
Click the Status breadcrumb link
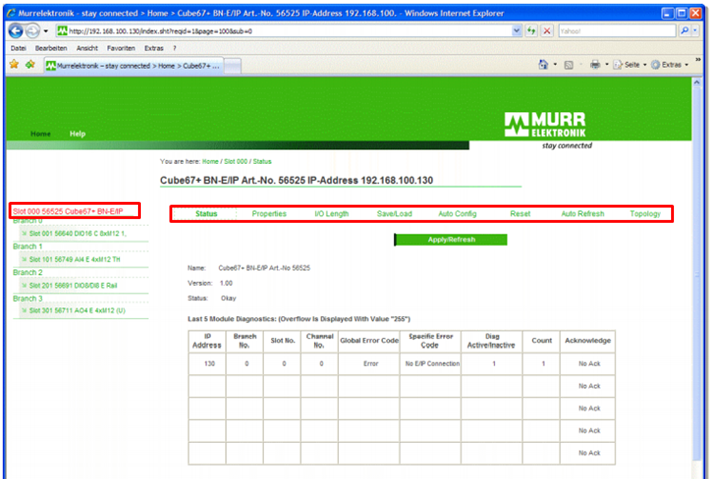[262, 162]
